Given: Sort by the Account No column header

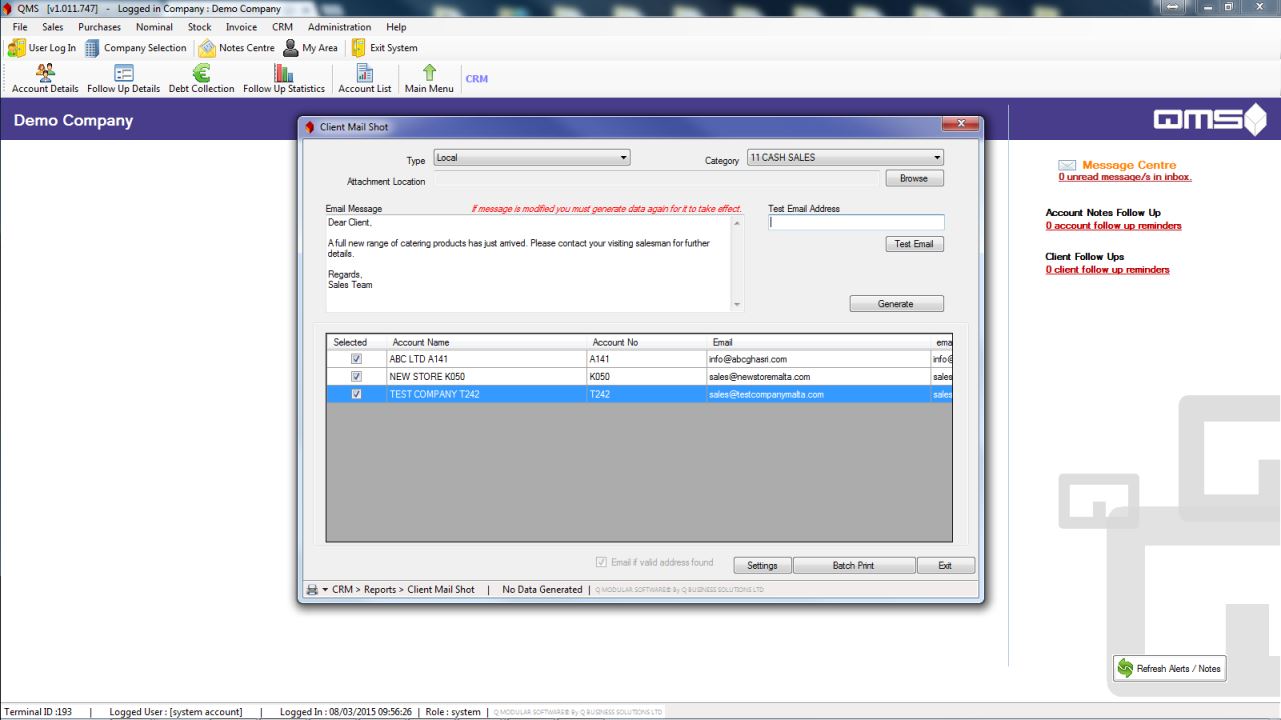Looking at the screenshot, I should click(x=646, y=342).
